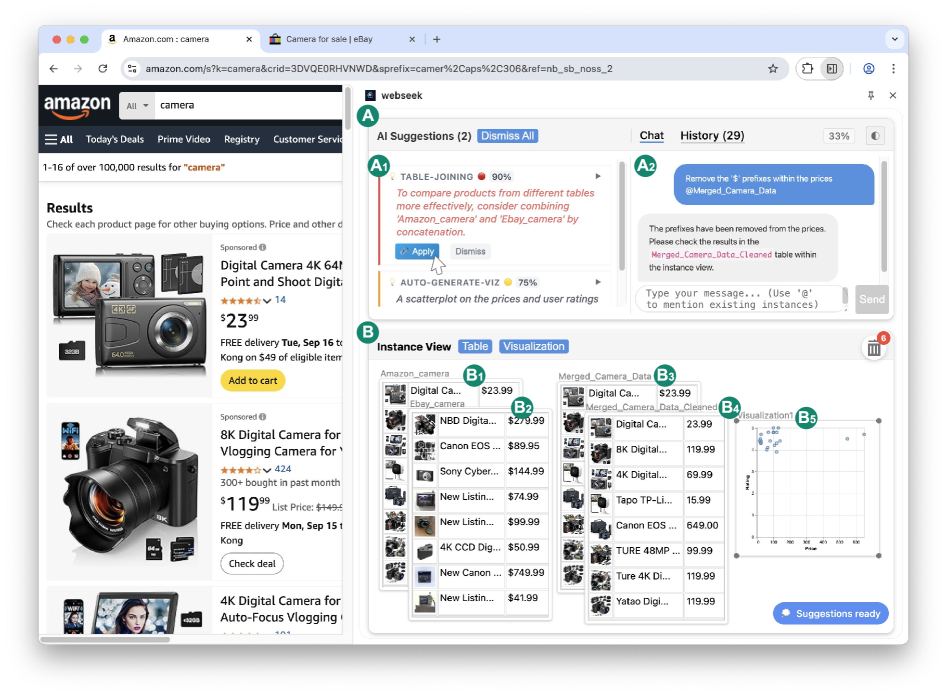Reload the page with the refresh icon
Screen dimensions: 947x695
pos(102,69)
